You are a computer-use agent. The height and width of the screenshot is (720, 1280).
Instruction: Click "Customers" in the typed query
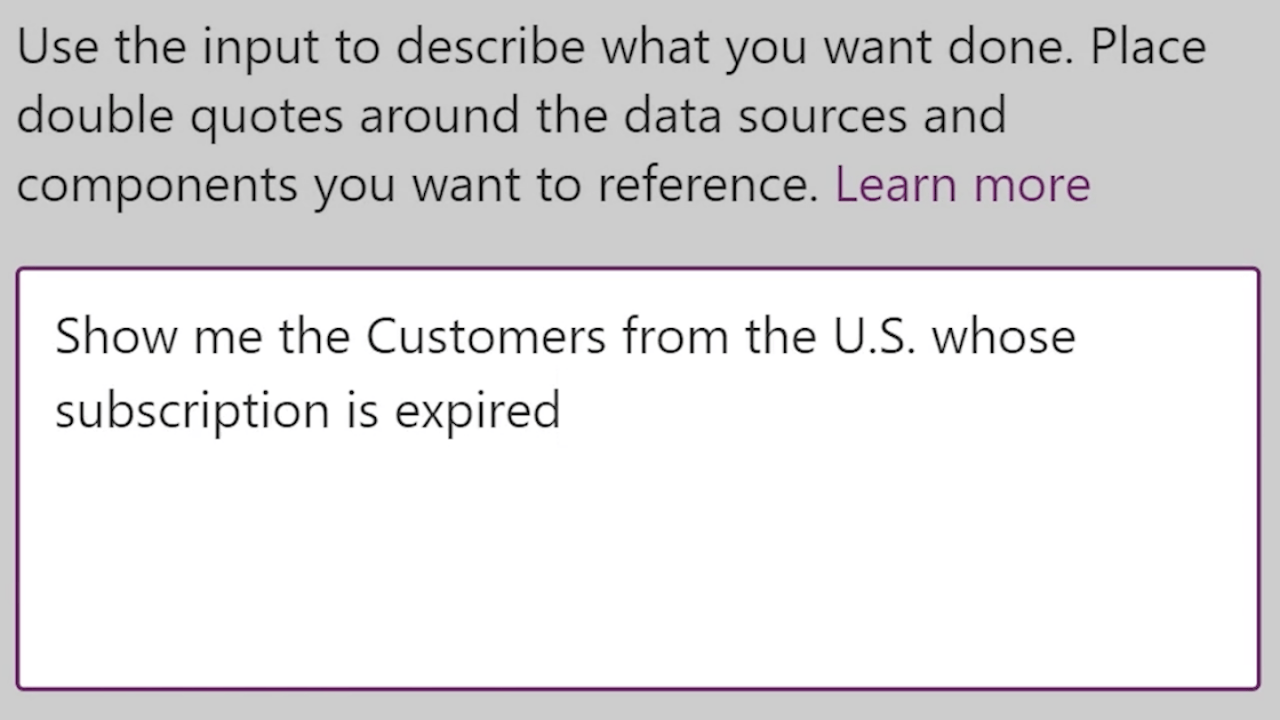point(485,336)
